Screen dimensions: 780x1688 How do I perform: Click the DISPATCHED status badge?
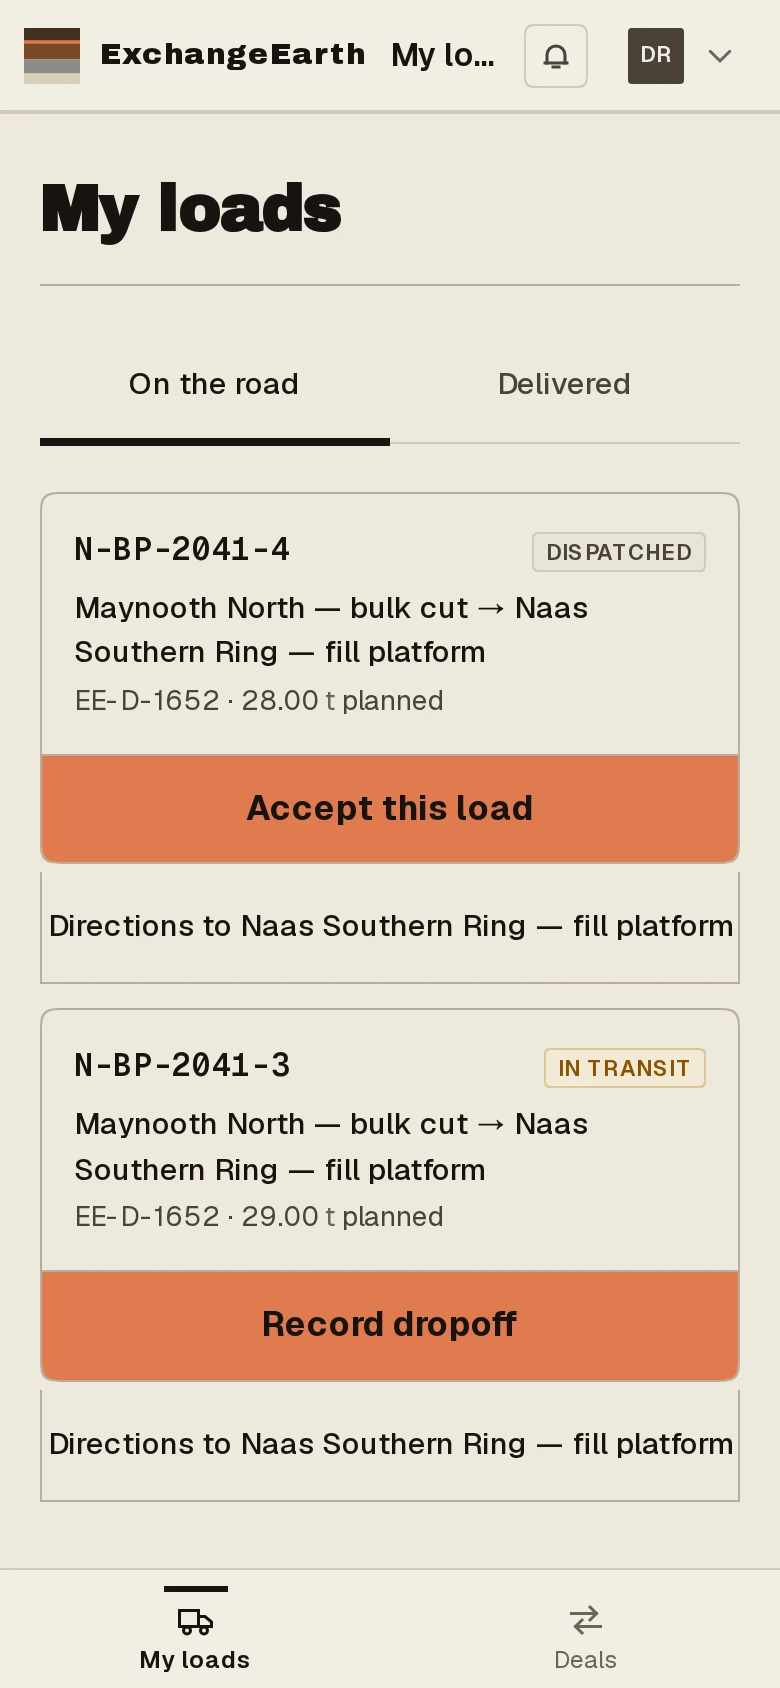619,552
